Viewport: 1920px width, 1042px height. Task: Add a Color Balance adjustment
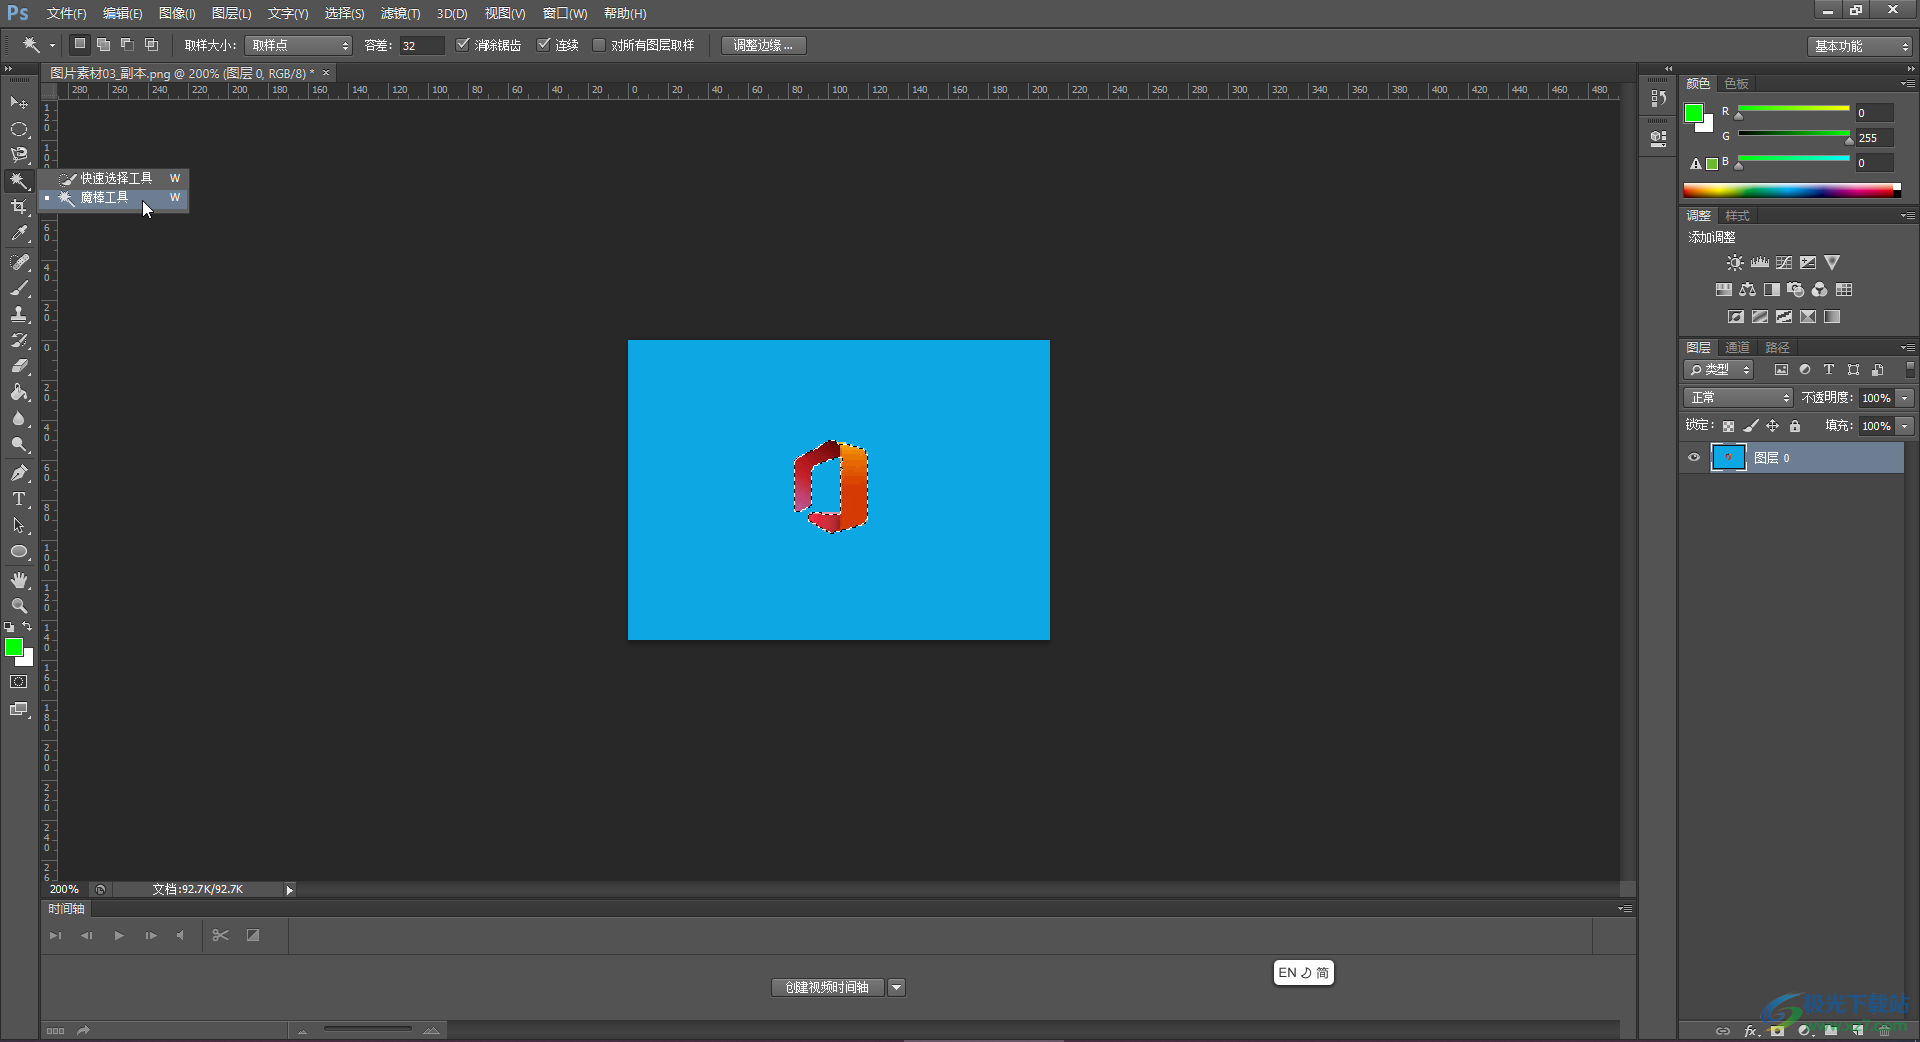pyautogui.click(x=1747, y=290)
